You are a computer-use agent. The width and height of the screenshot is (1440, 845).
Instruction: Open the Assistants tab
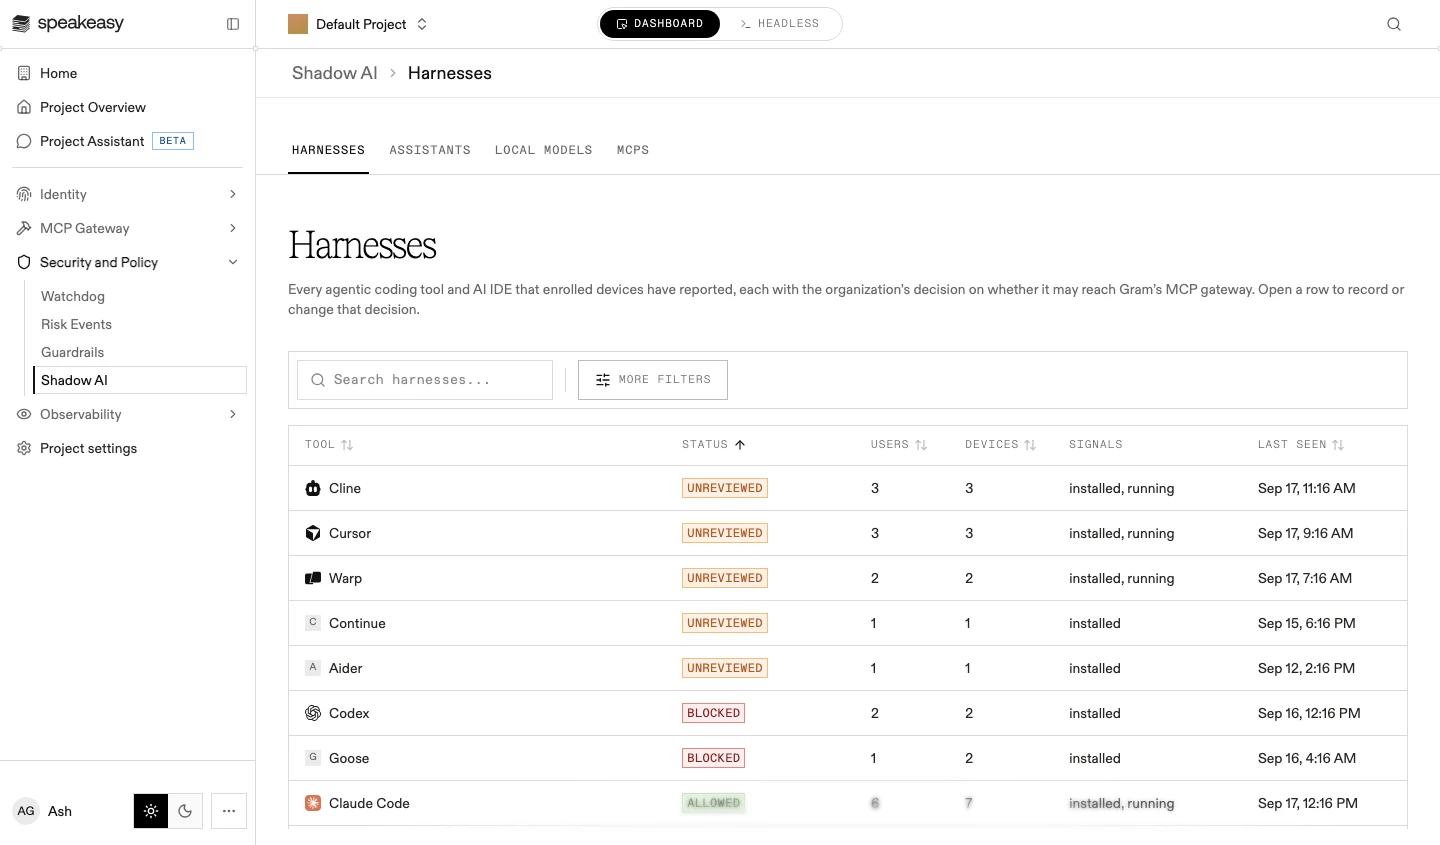click(x=430, y=150)
